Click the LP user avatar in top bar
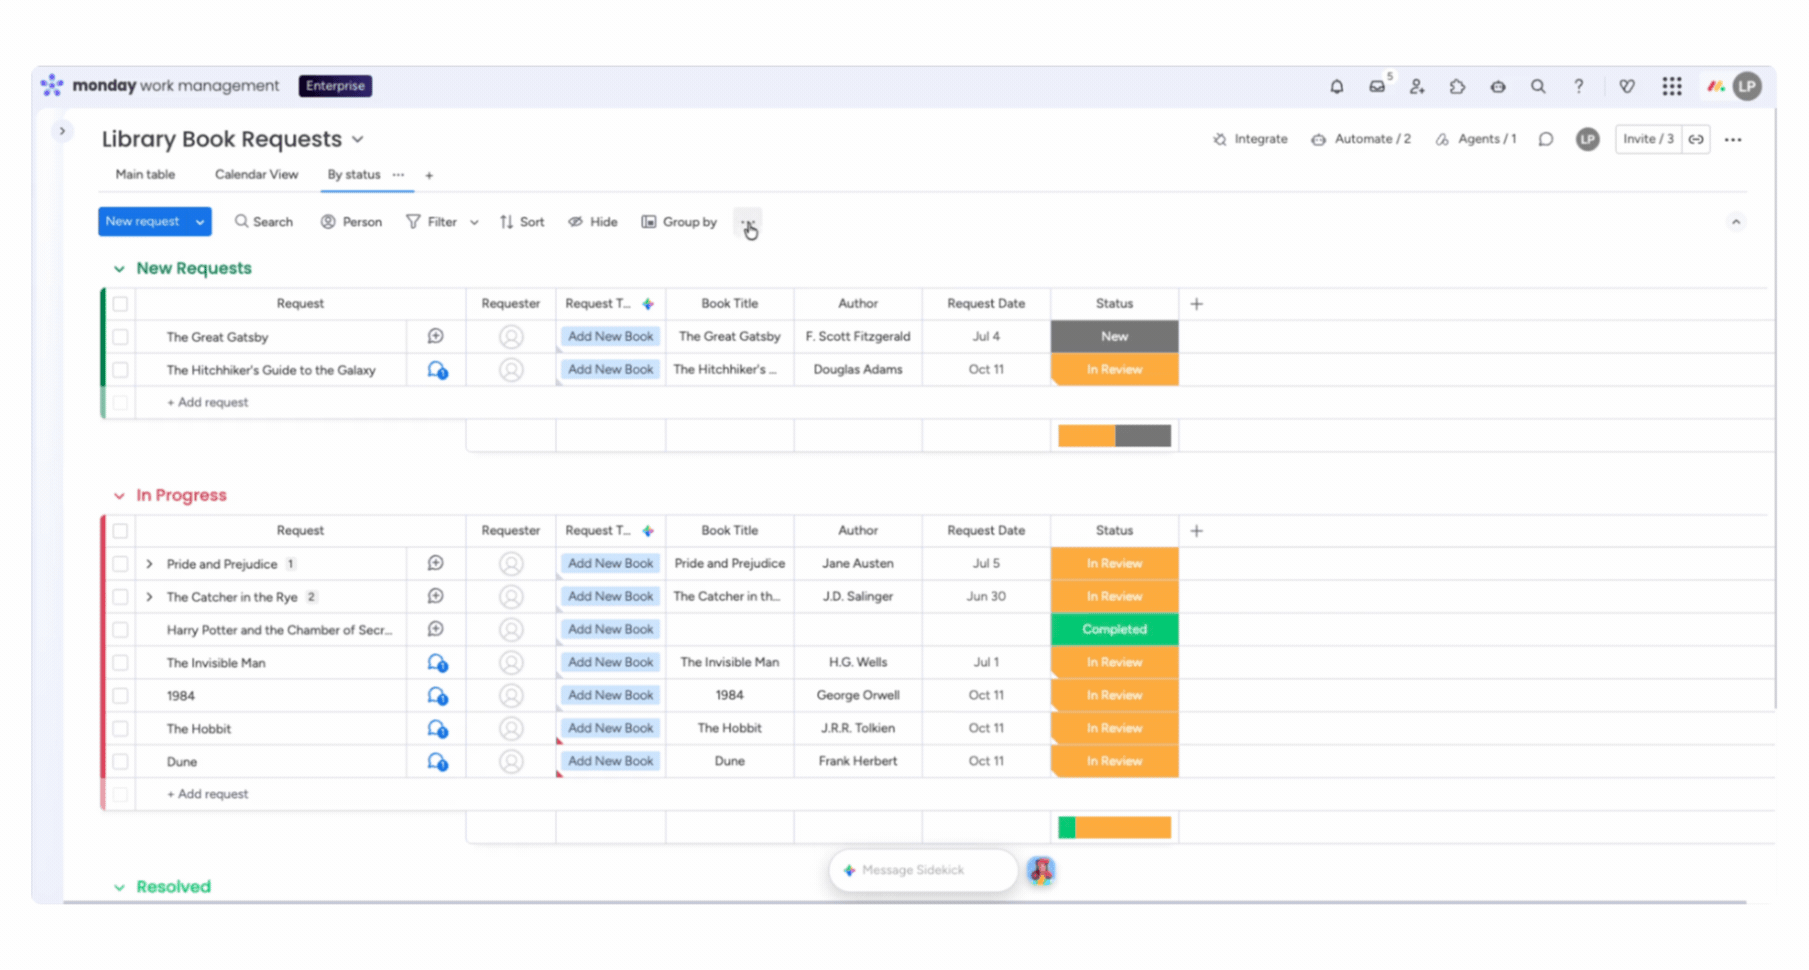 pos(1747,87)
